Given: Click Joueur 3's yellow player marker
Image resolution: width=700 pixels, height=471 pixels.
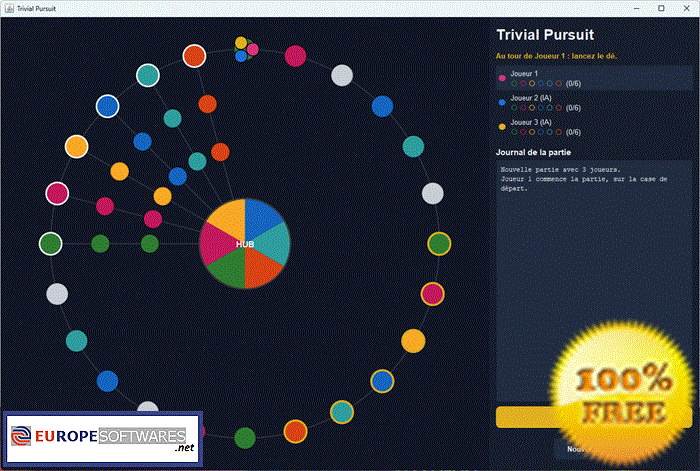Looking at the screenshot, I should point(502,127).
